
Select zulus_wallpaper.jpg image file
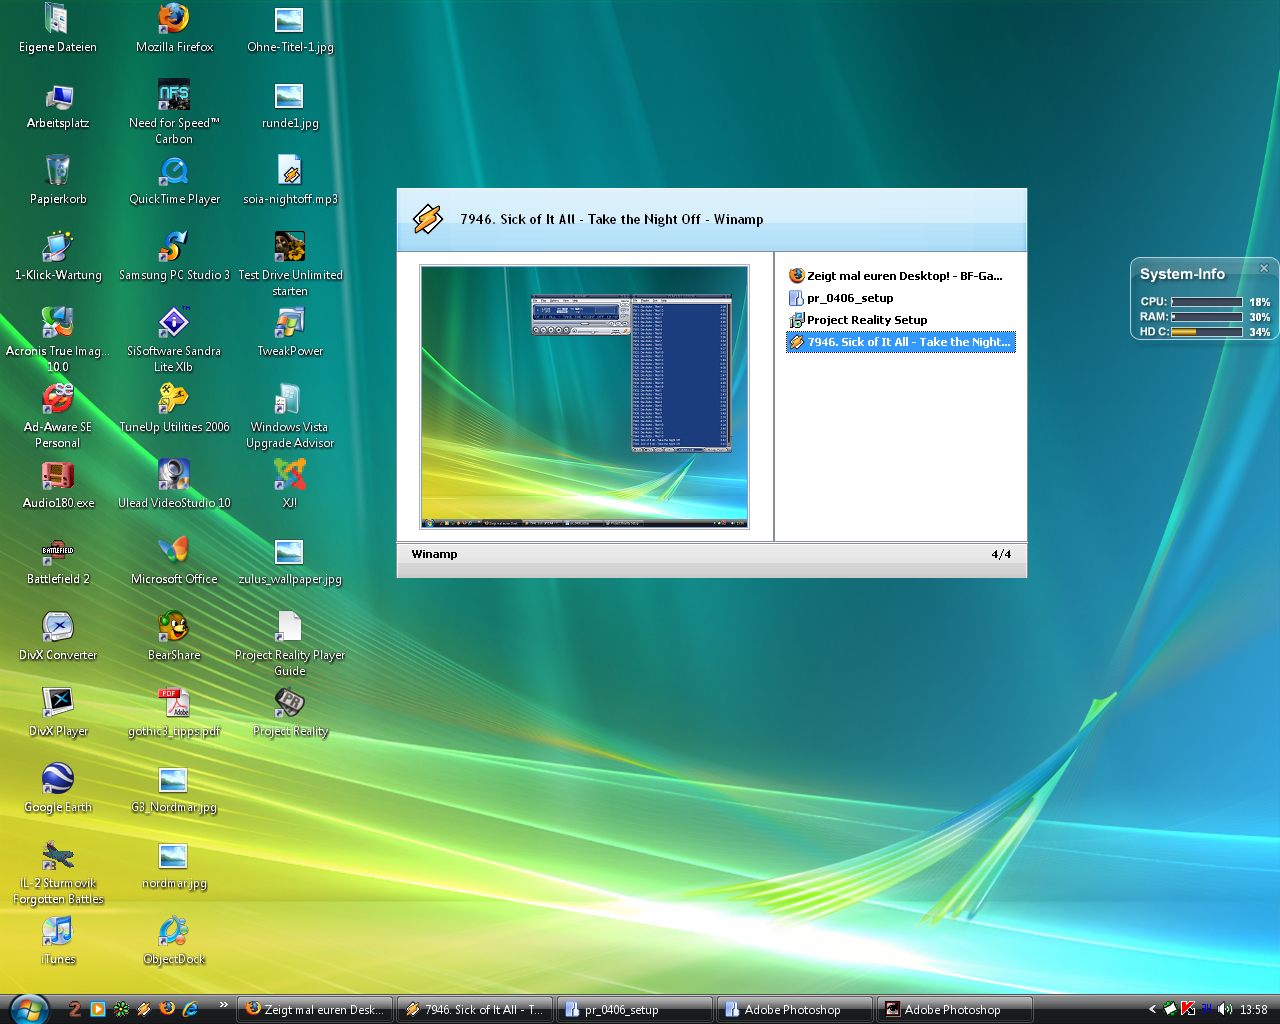(x=290, y=561)
